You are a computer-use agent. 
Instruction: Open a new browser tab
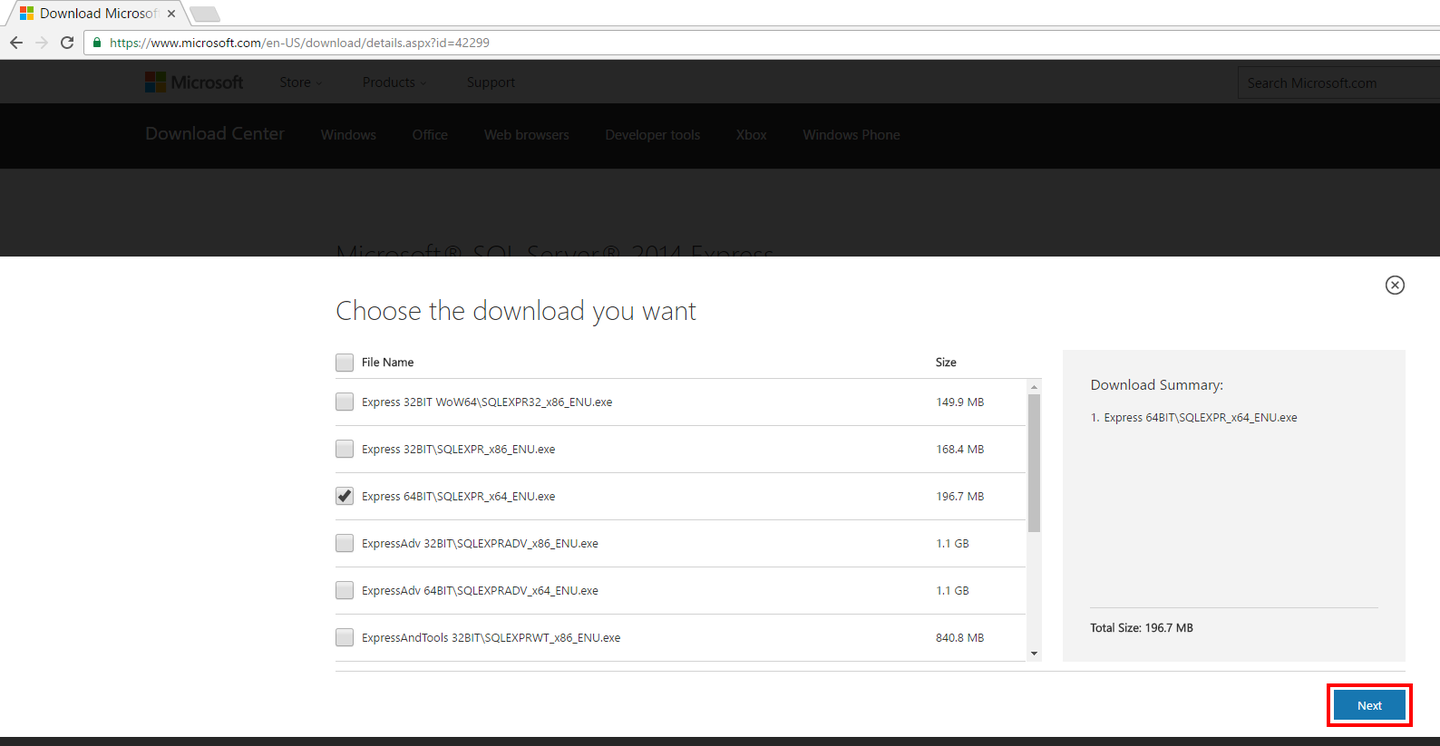(204, 14)
